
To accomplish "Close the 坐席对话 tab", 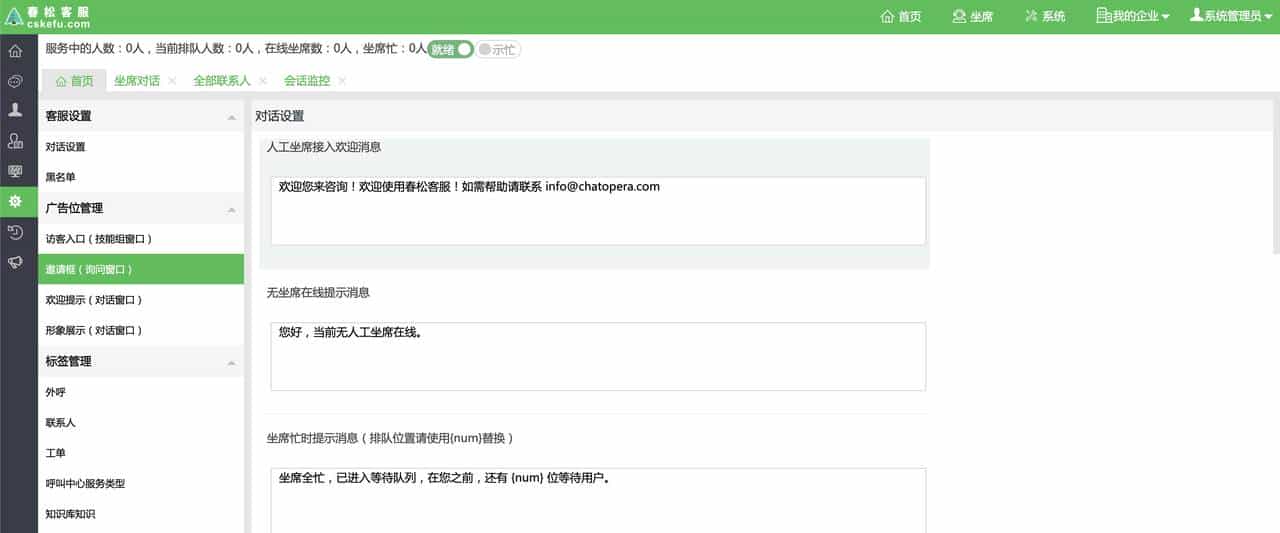I will tap(172, 81).
